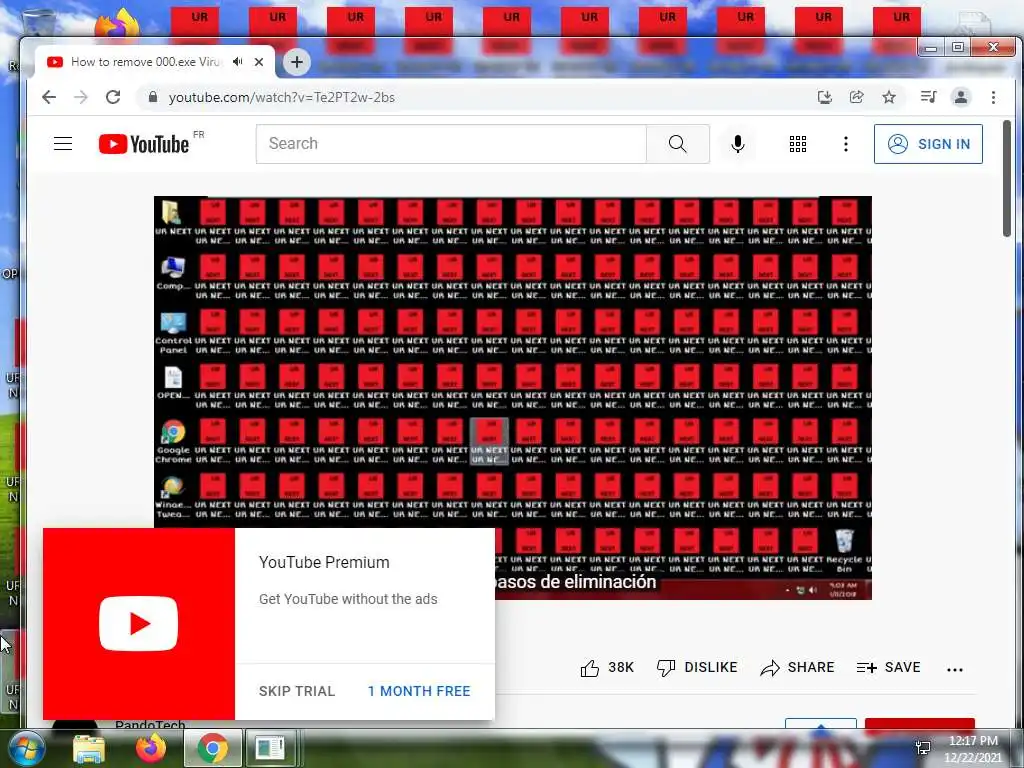This screenshot has height=768, width=1024.
Task: Close the 'How to remove 000.exe' tab
Action: coord(259,61)
